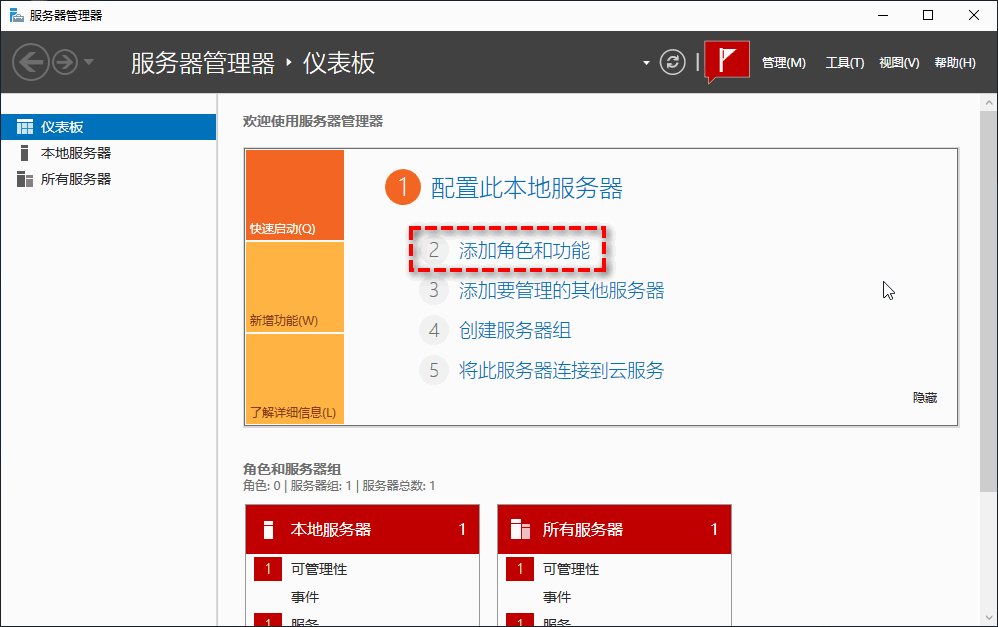Expand the dropdown arrow beside refresh
Viewport: 998px width, 627px height.
[x=646, y=63]
